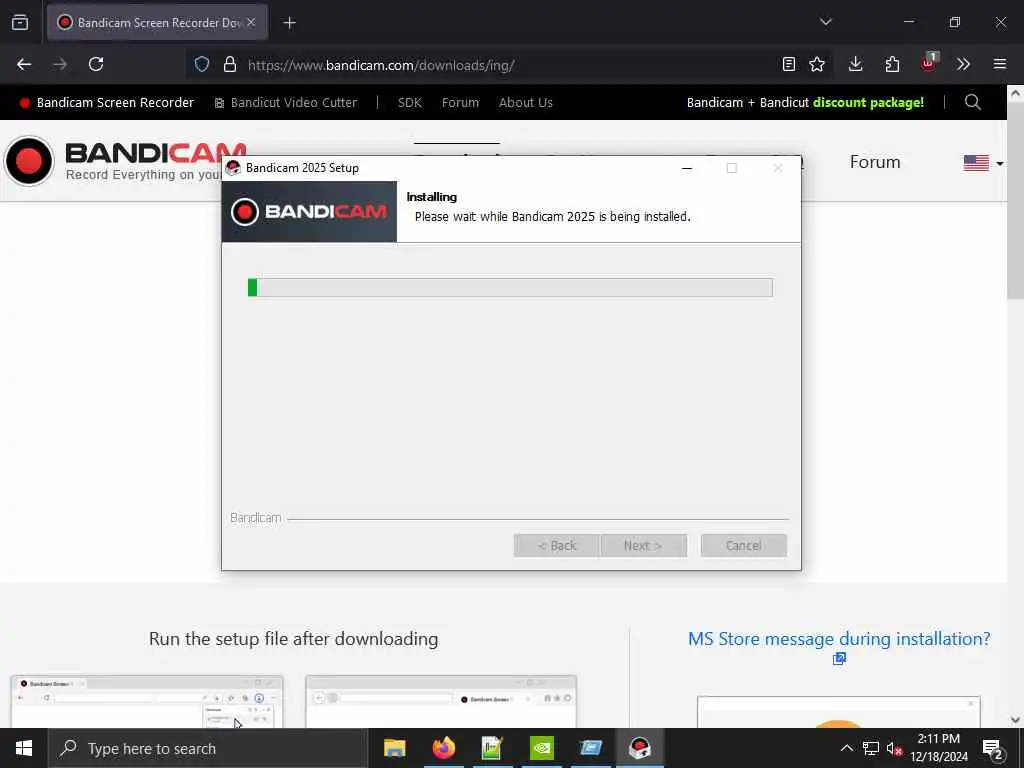Open the About Us menu item
Image resolution: width=1024 pixels, height=768 pixels.
click(x=526, y=103)
